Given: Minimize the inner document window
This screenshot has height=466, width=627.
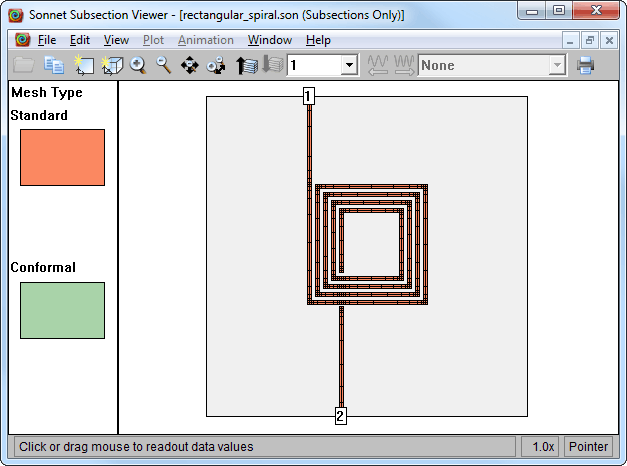Looking at the screenshot, I should point(571,41).
